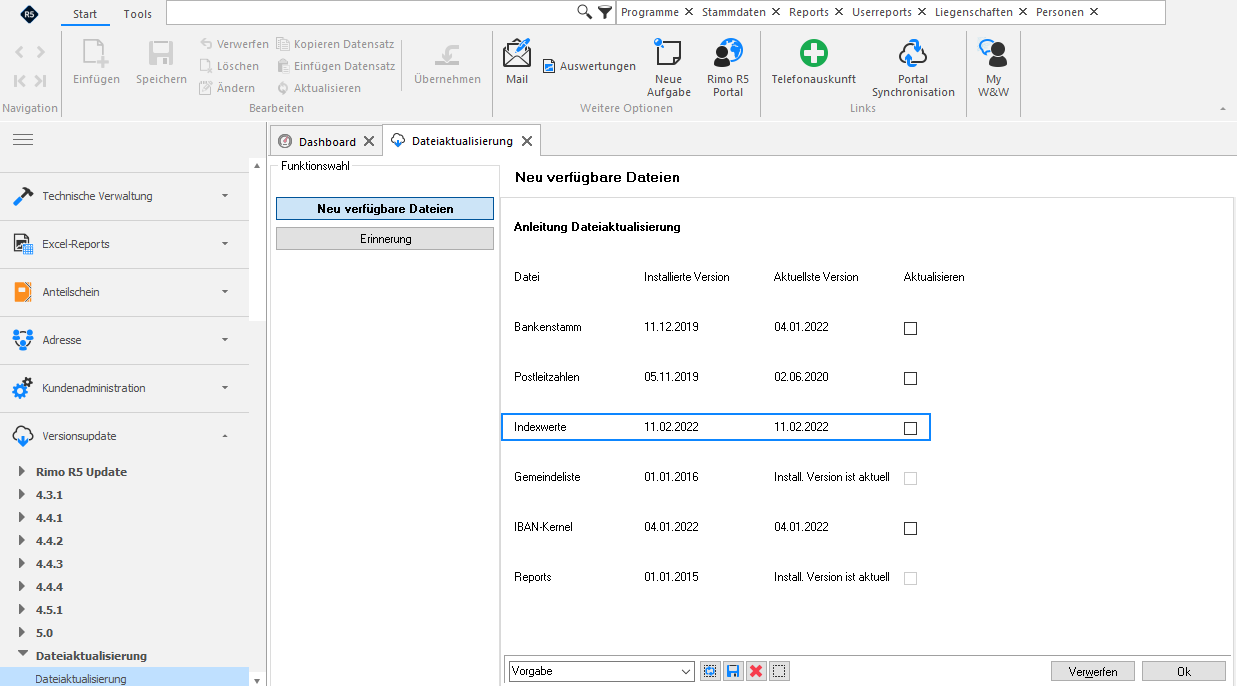
Task: Click Kopieren Datensatz
Action: click(335, 44)
